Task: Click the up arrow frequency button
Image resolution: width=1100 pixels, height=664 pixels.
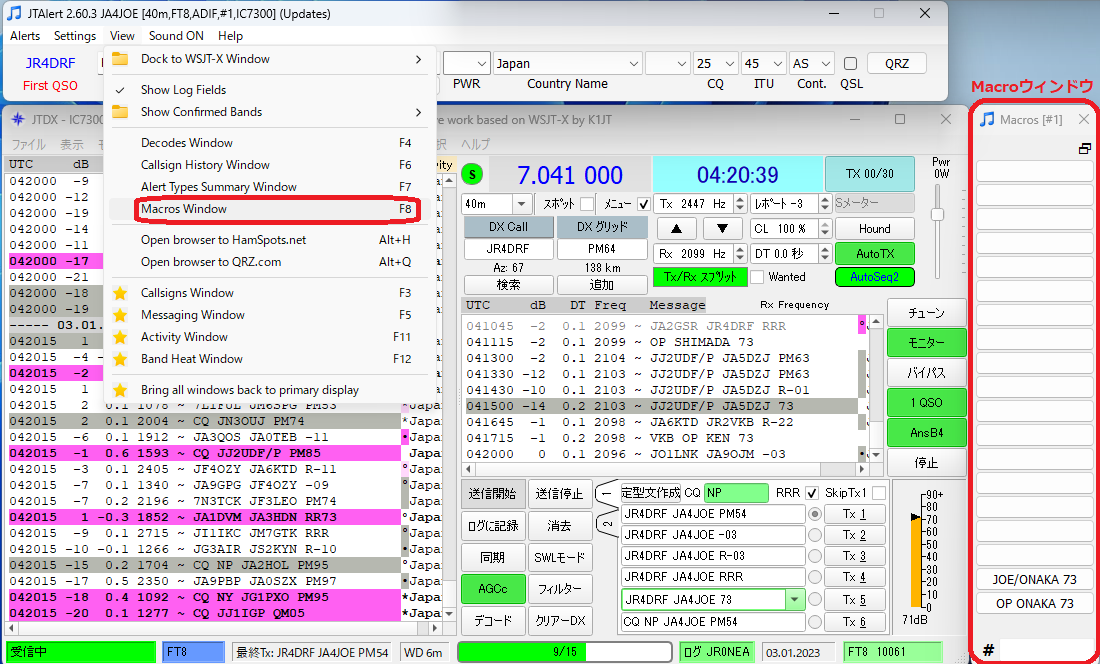Action: coord(676,228)
